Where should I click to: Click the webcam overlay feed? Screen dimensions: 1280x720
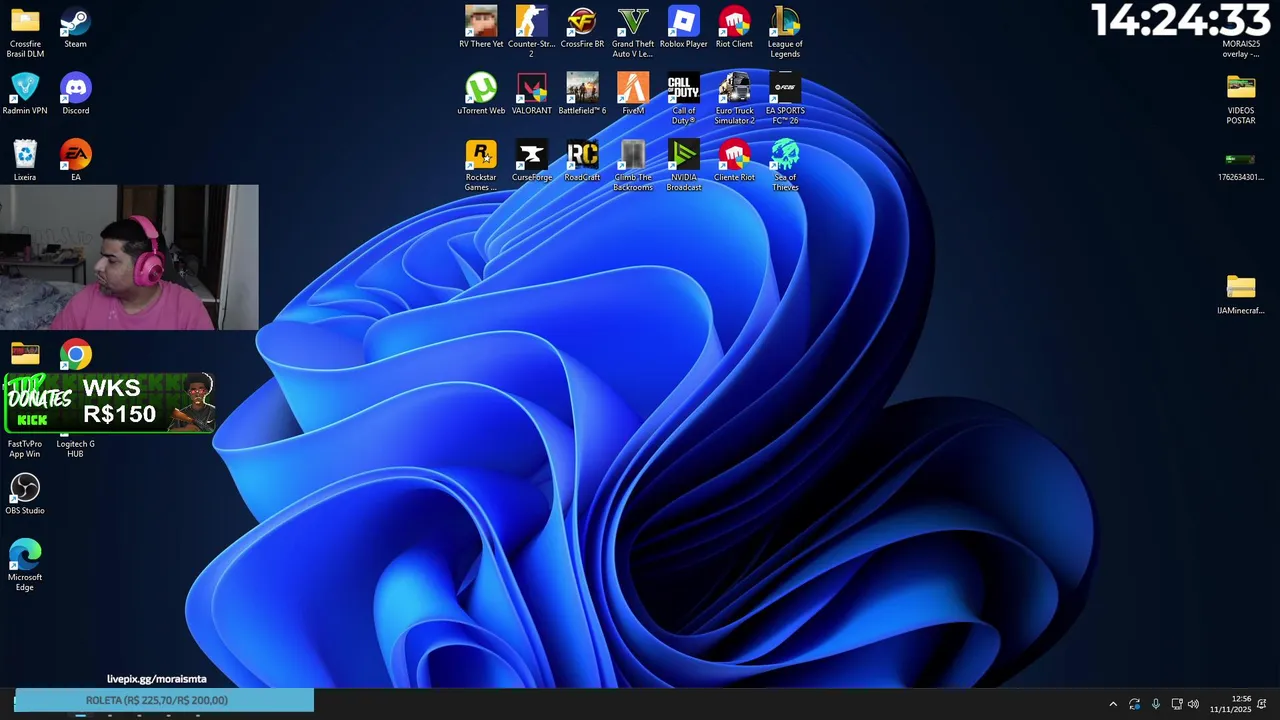(129, 257)
